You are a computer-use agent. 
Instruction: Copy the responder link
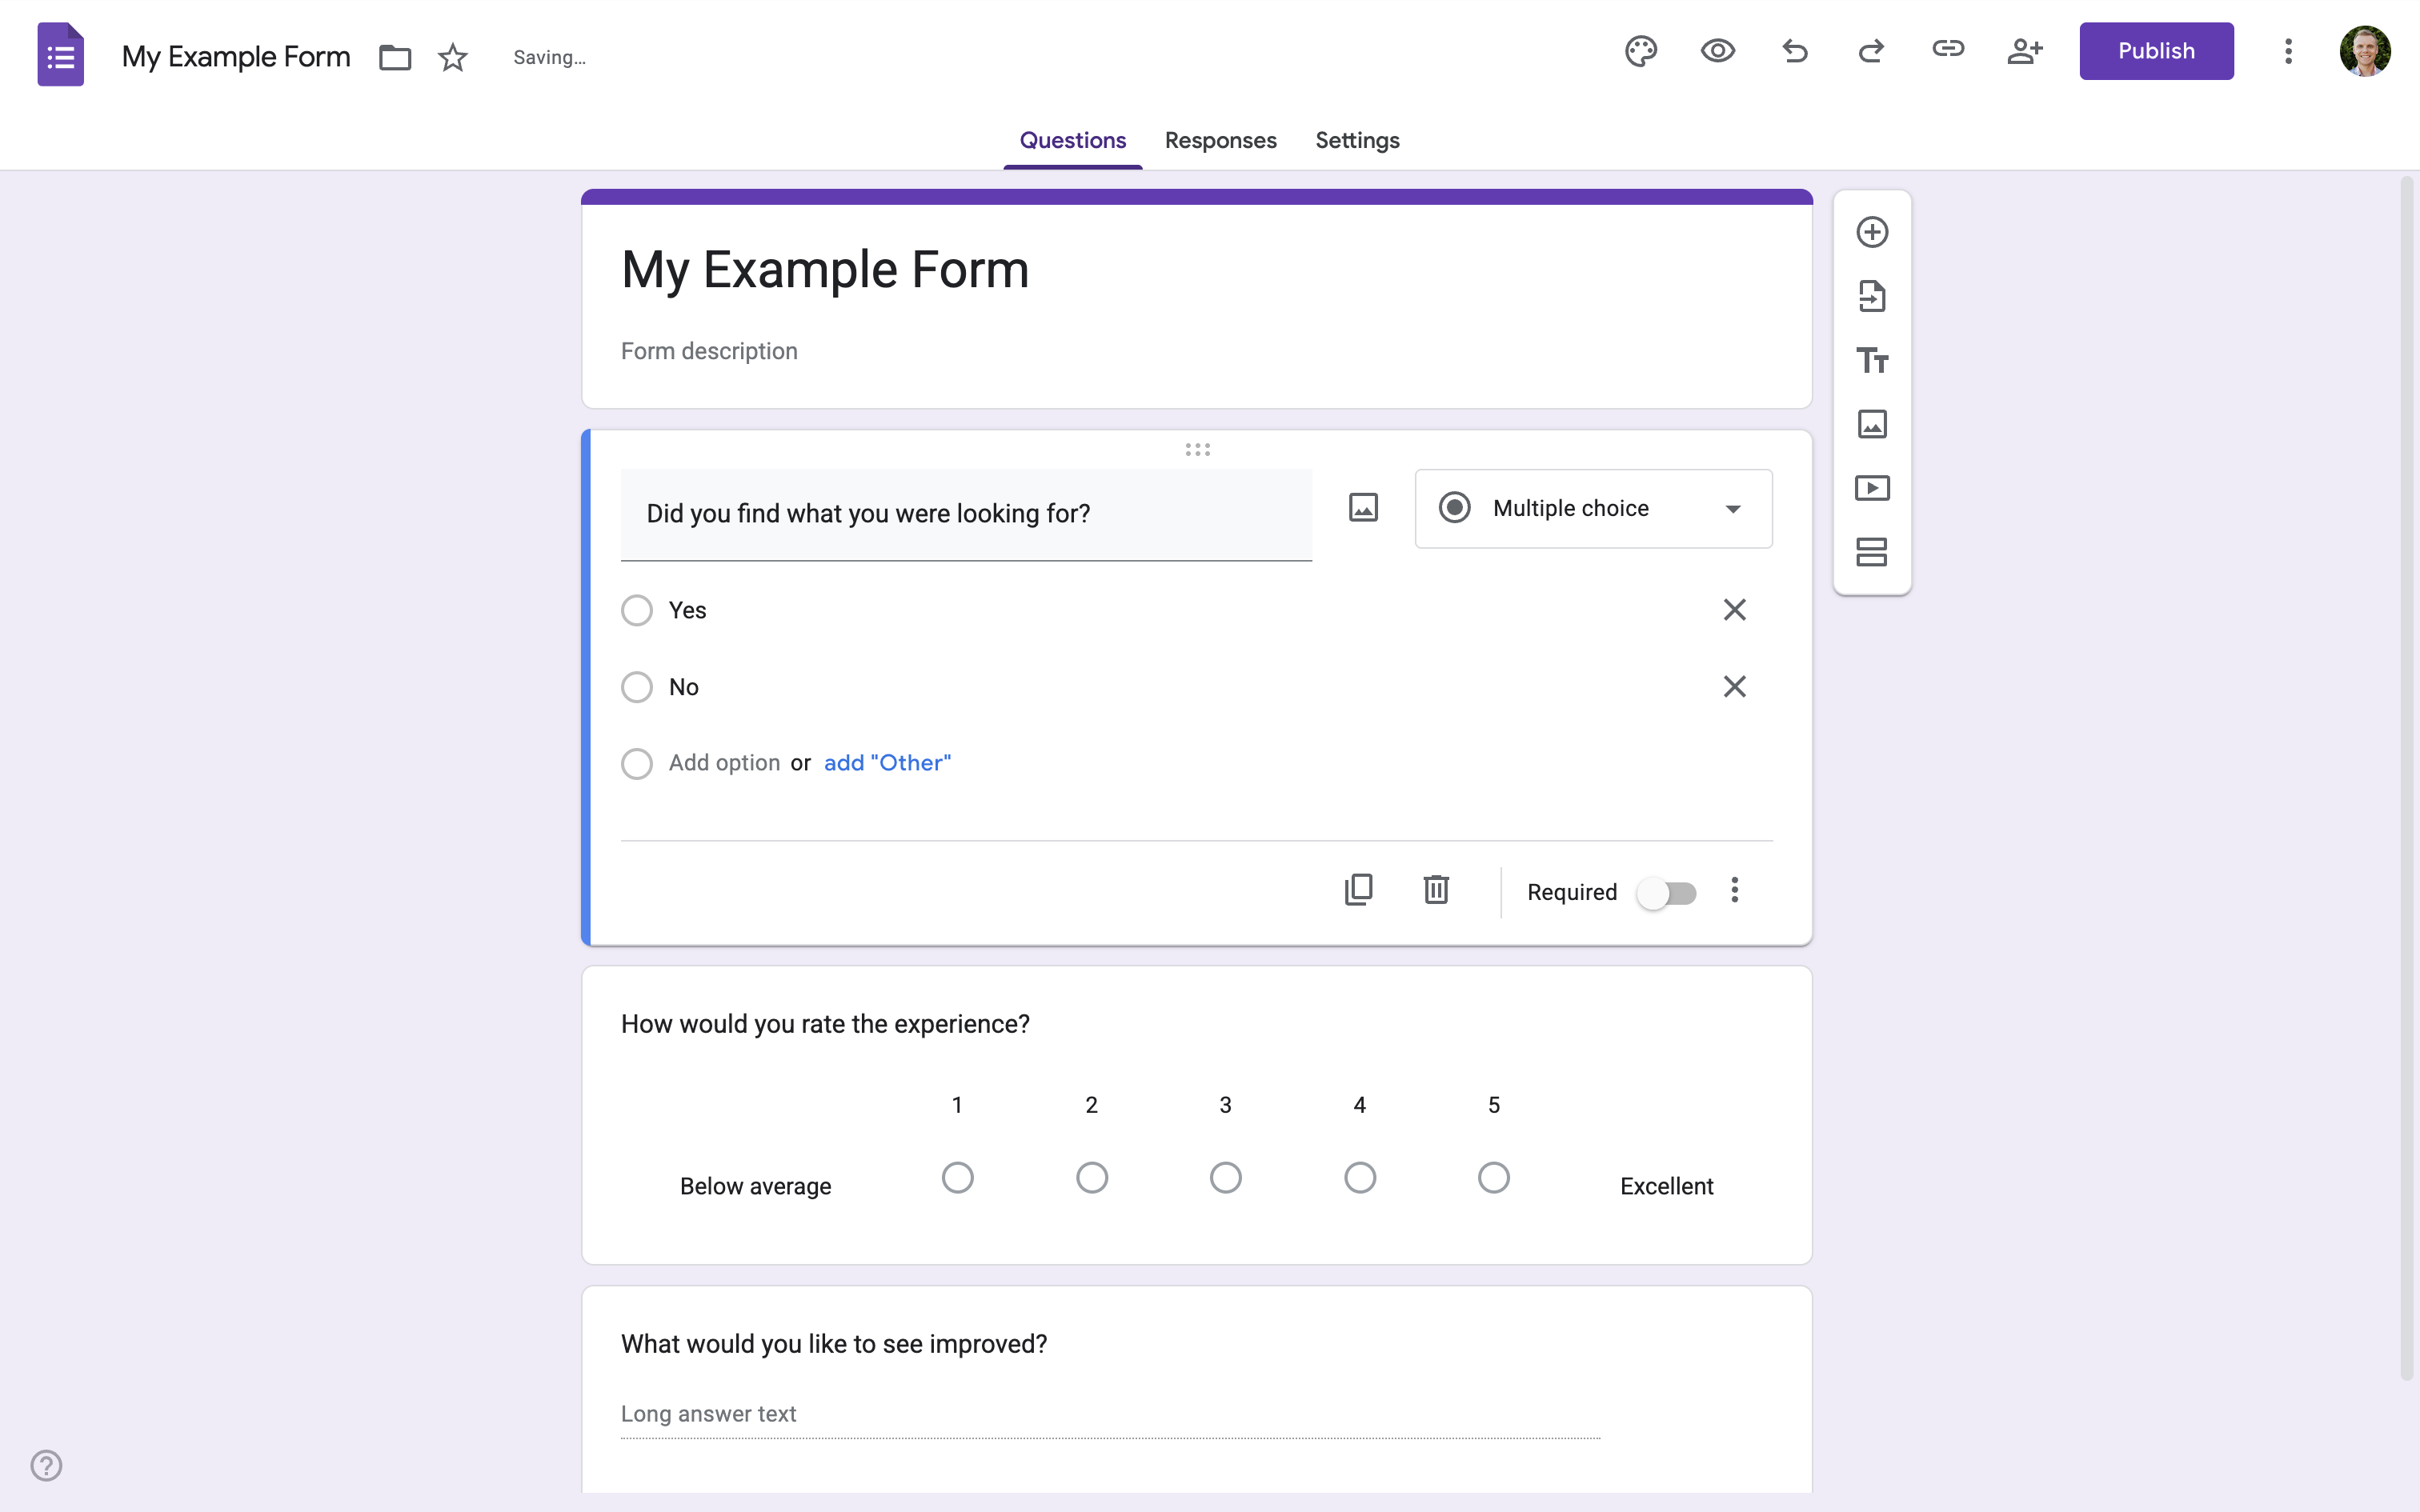click(x=1949, y=51)
